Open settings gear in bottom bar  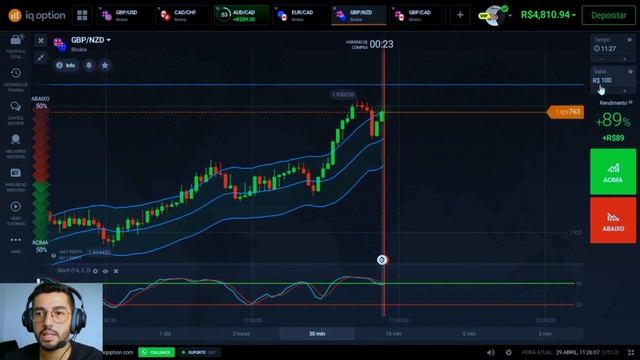[x=509, y=352]
